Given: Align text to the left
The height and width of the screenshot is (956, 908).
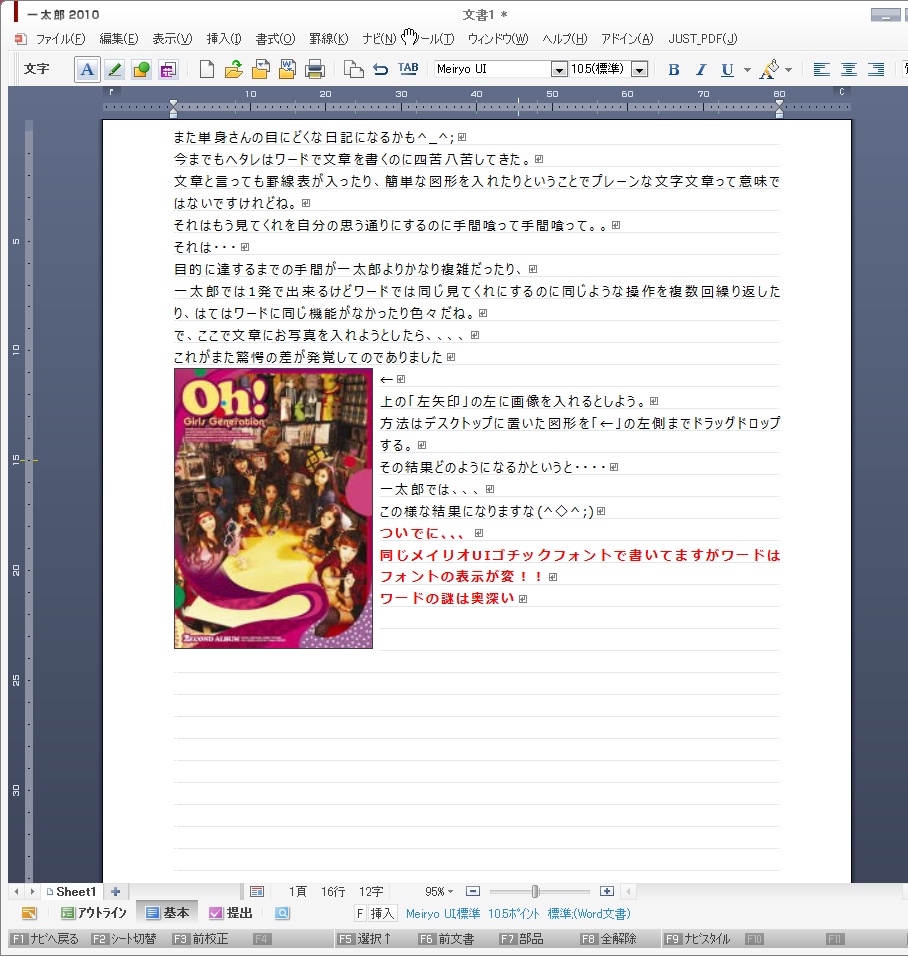Looking at the screenshot, I should pos(821,70).
